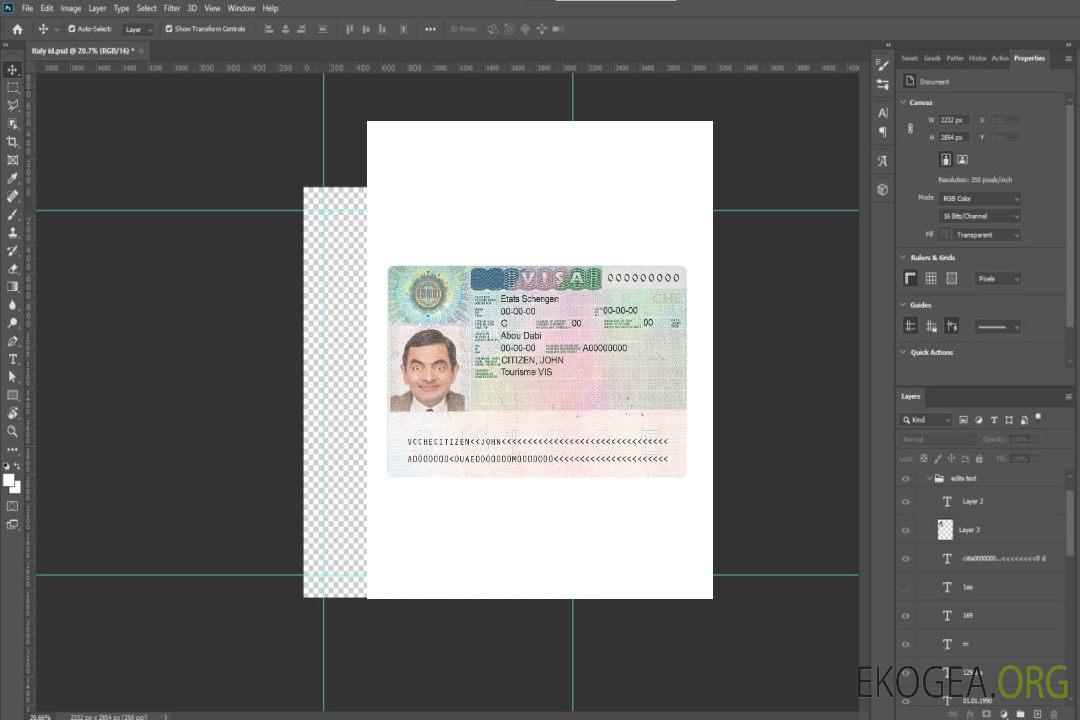Click the Home icon in options bar
Viewport: 1080px width, 720px height.
(x=17, y=29)
